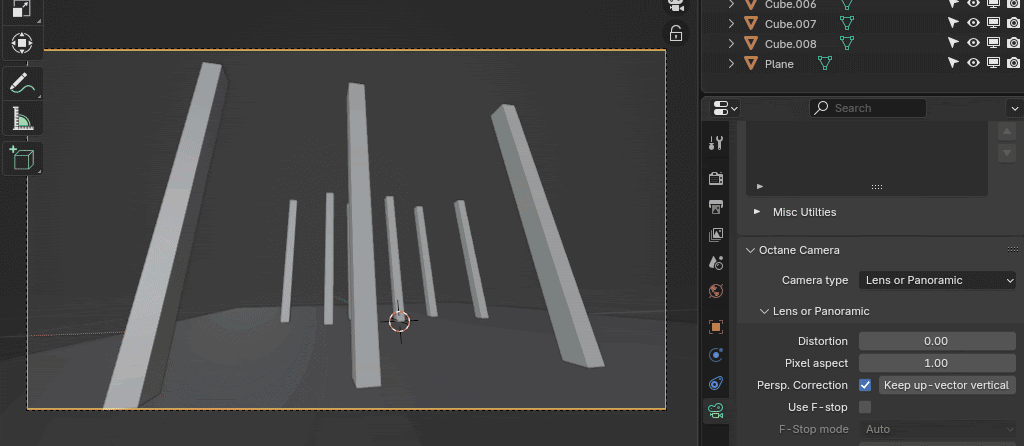The height and width of the screenshot is (446, 1024).
Task: Enable the Use F-stop checkbox
Action: point(865,407)
